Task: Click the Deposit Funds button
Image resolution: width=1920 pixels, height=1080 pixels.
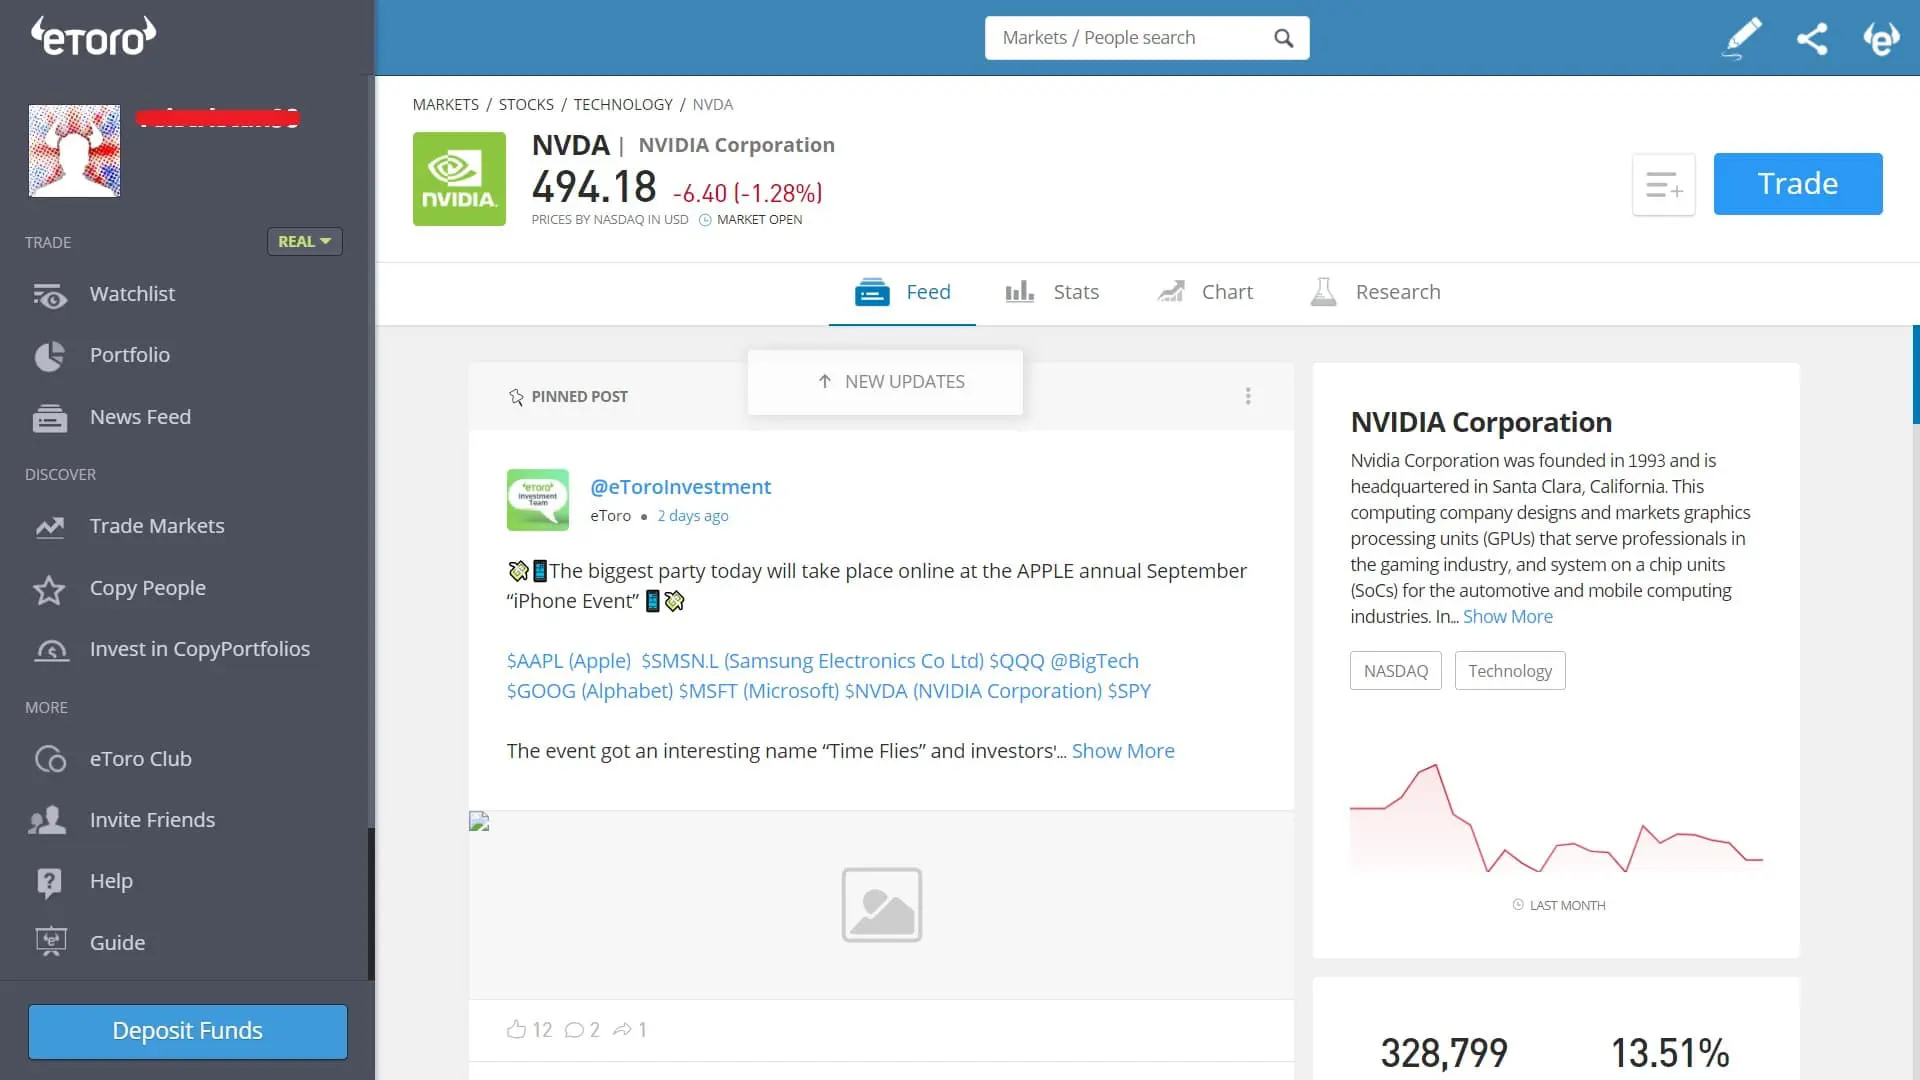Action: click(x=188, y=1031)
